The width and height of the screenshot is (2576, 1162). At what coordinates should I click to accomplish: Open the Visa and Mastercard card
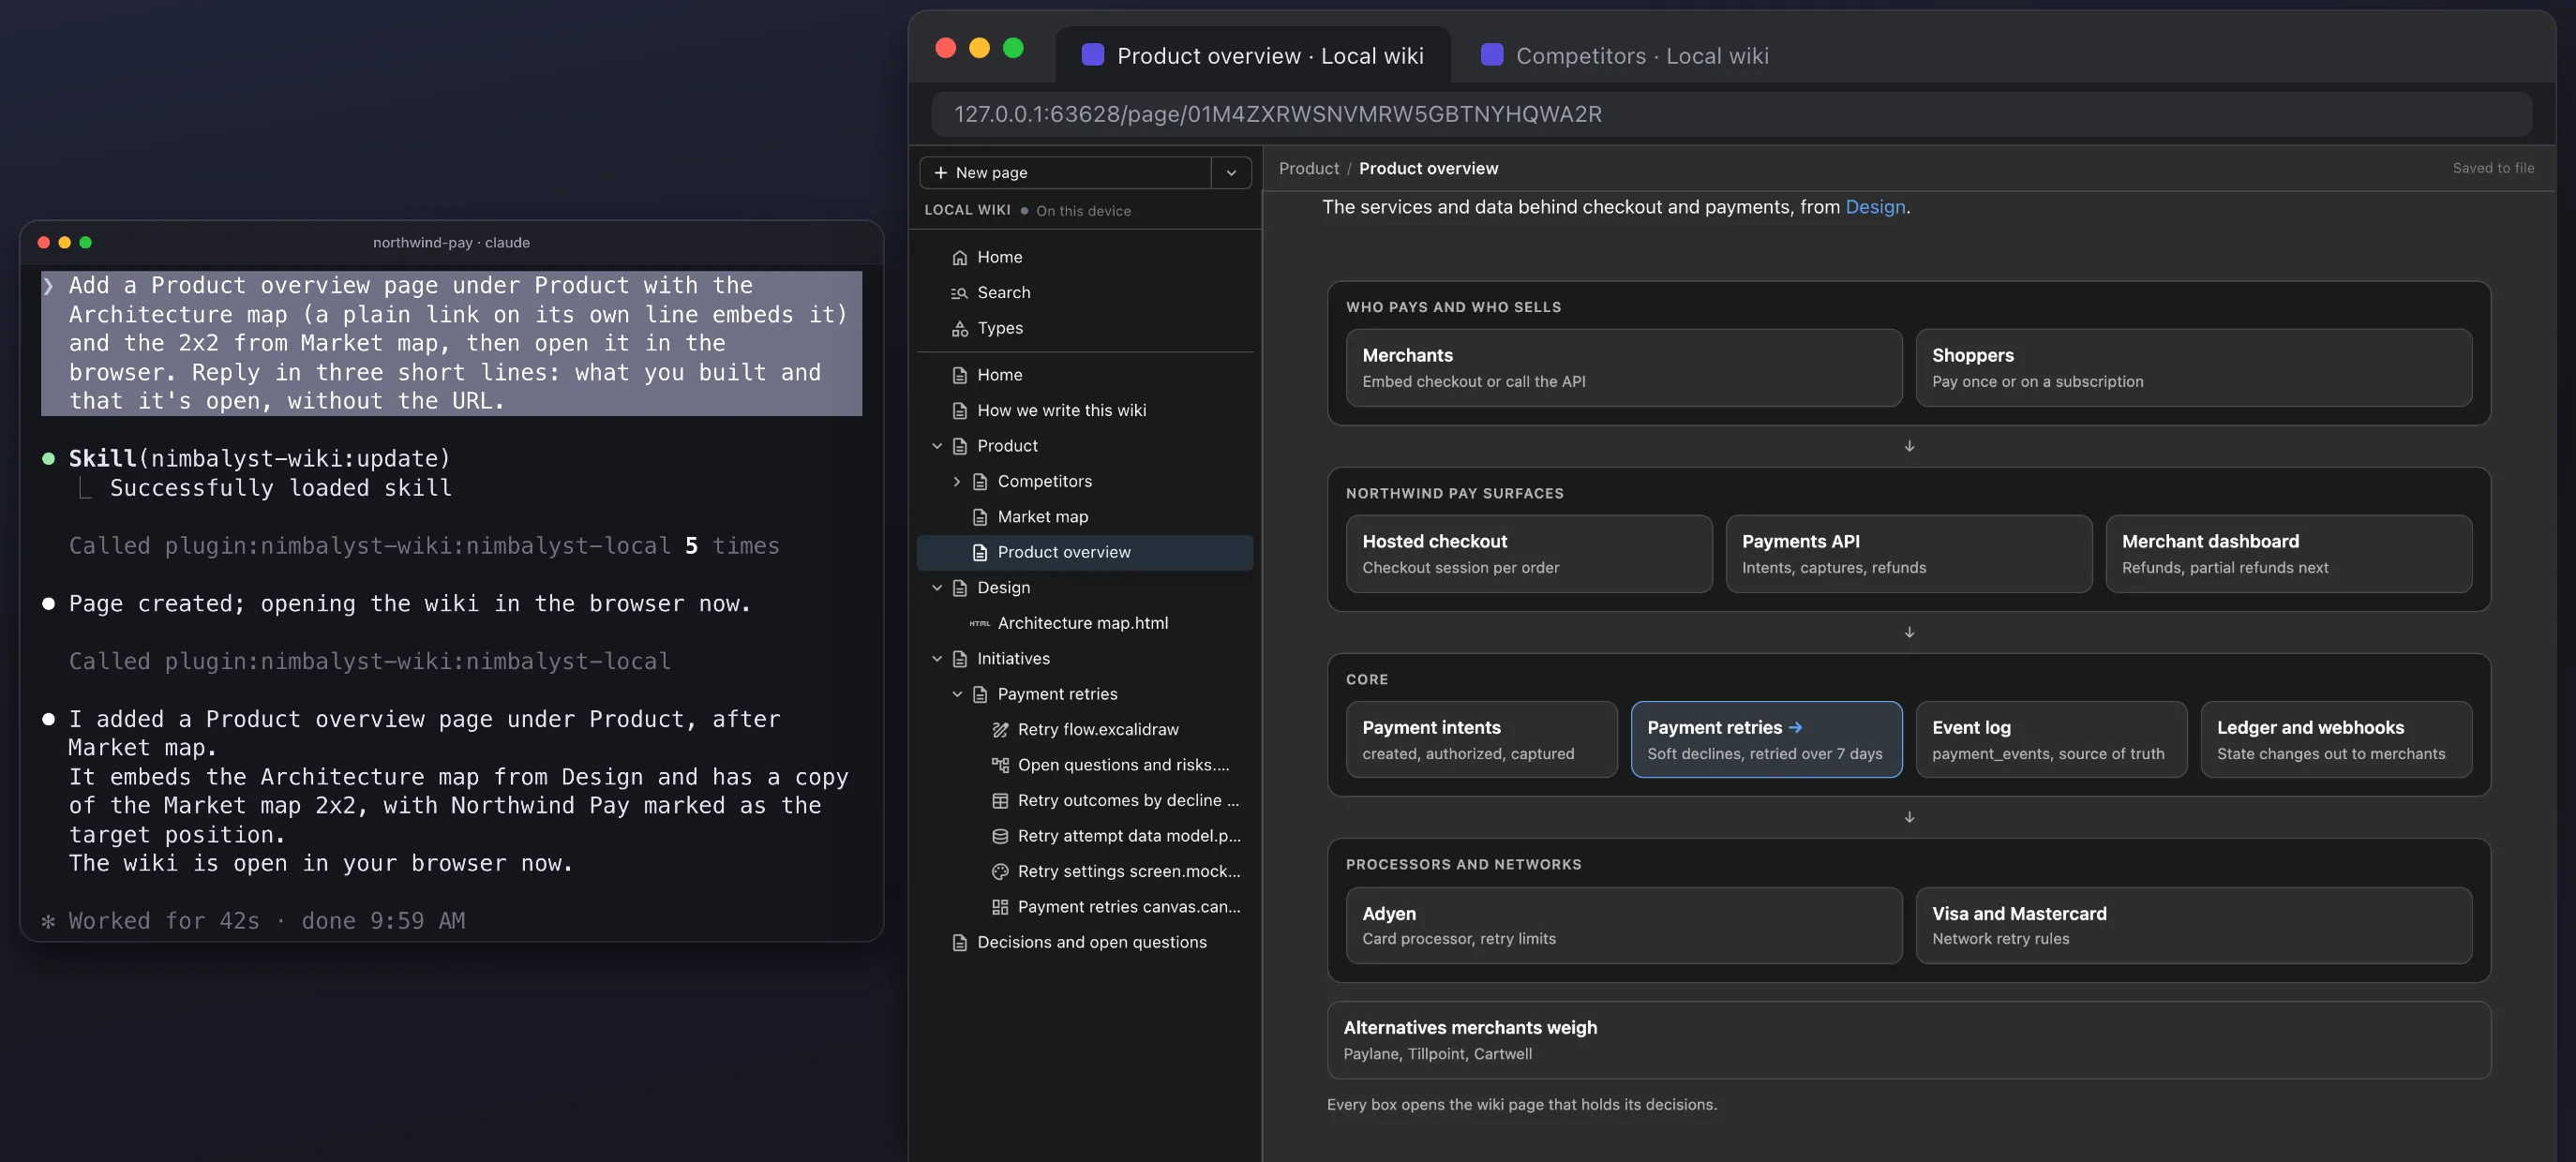[2193, 926]
